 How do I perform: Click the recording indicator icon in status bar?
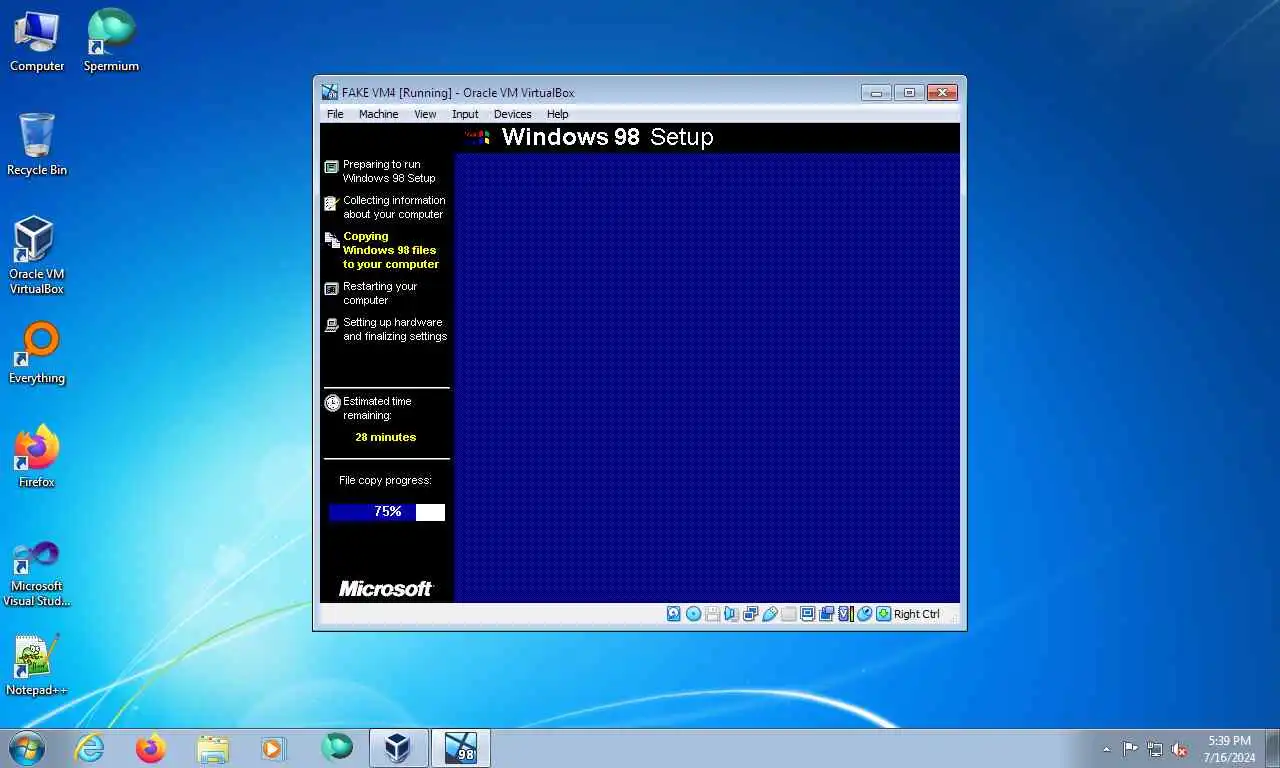826,614
